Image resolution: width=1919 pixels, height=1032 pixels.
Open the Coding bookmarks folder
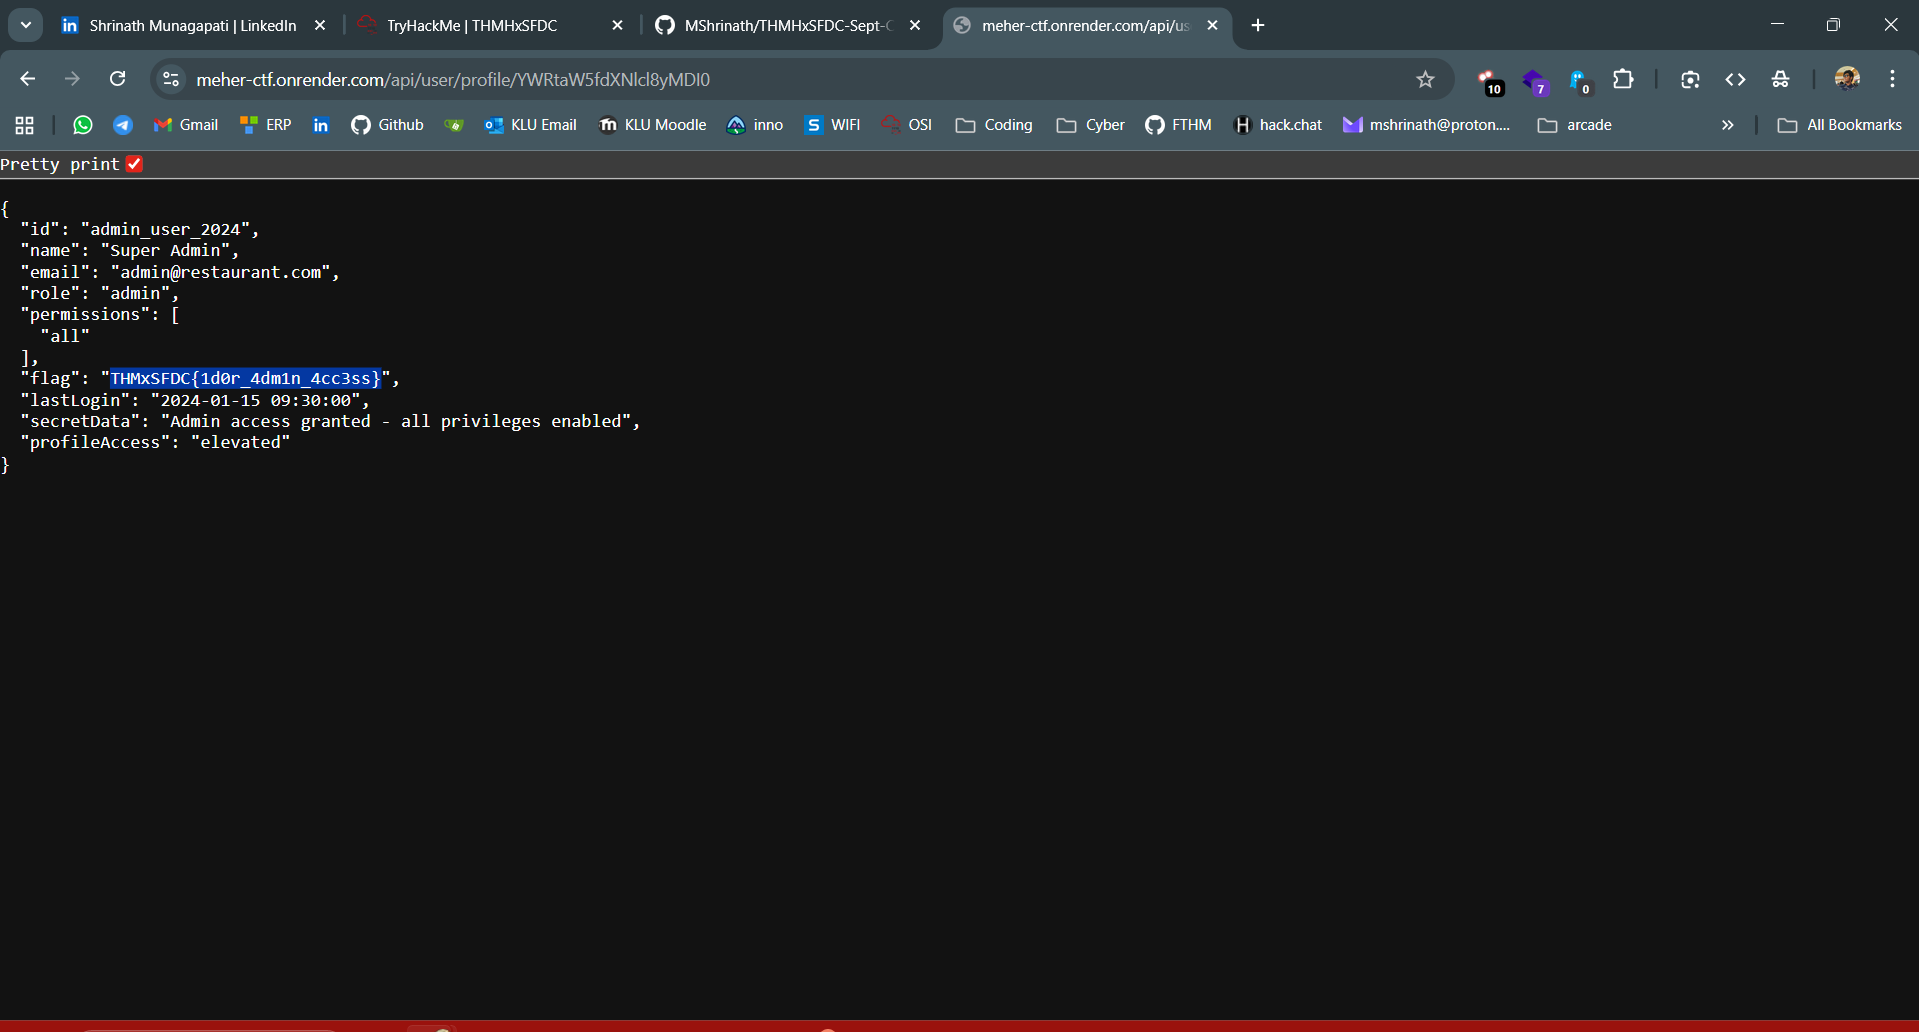point(994,125)
